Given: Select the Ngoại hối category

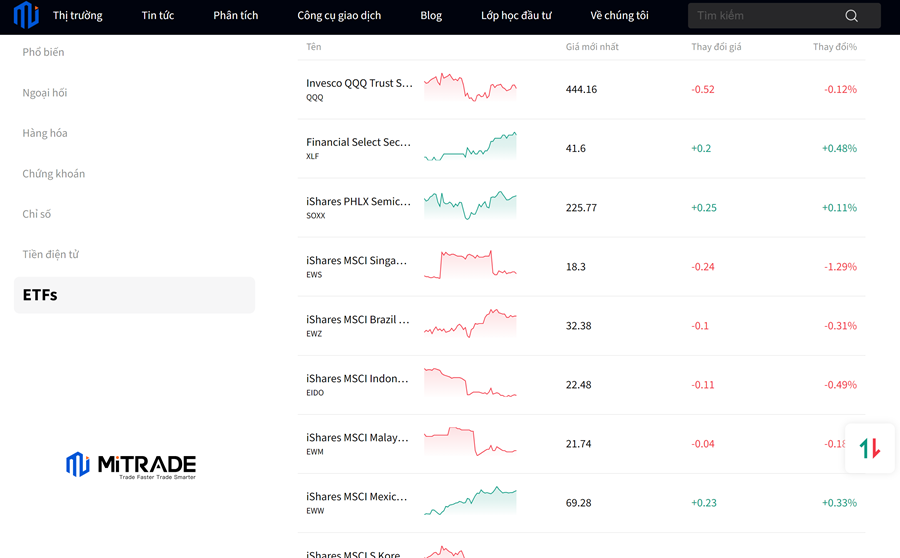Looking at the screenshot, I should pyautogui.click(x=45, y=93).
